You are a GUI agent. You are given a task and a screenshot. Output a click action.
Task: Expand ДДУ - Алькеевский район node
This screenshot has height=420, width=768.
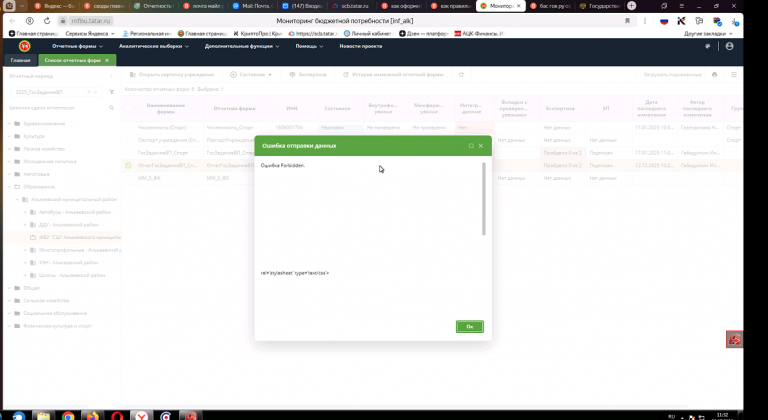pyautogui.click(x=25, y=225)
